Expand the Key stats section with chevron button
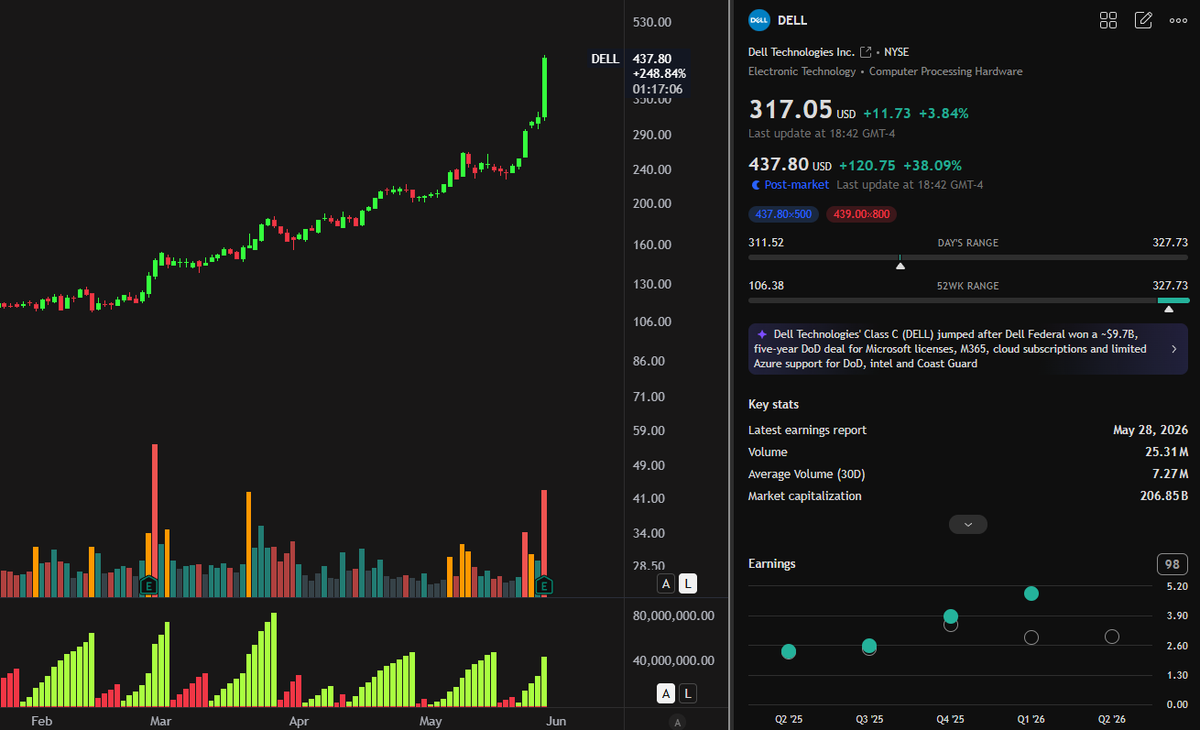This screenshot has width=1200, height=730. (x=968, y=524)
